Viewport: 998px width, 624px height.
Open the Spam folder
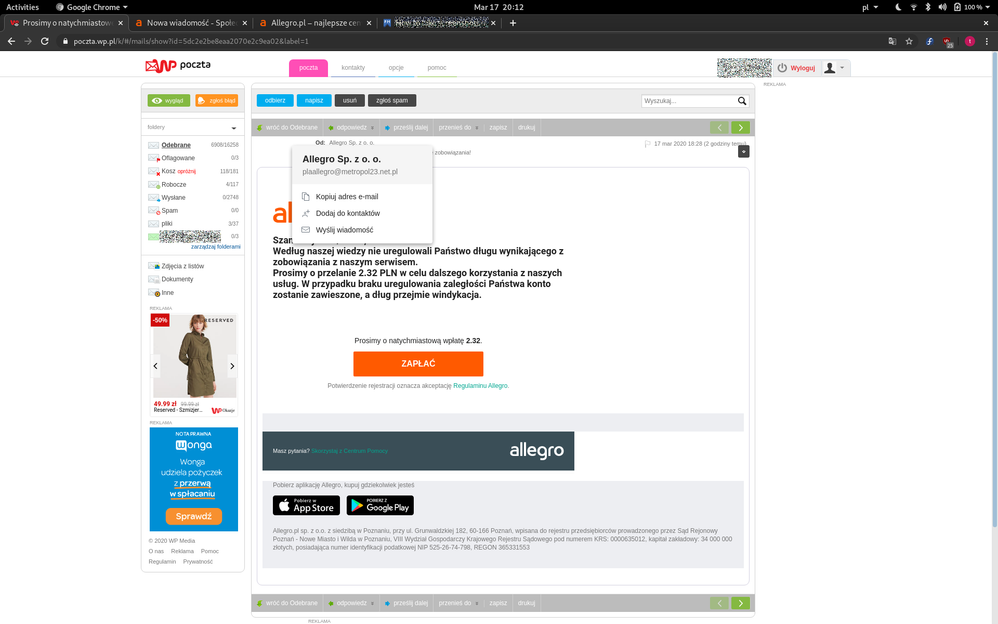[x=170, y=210]
